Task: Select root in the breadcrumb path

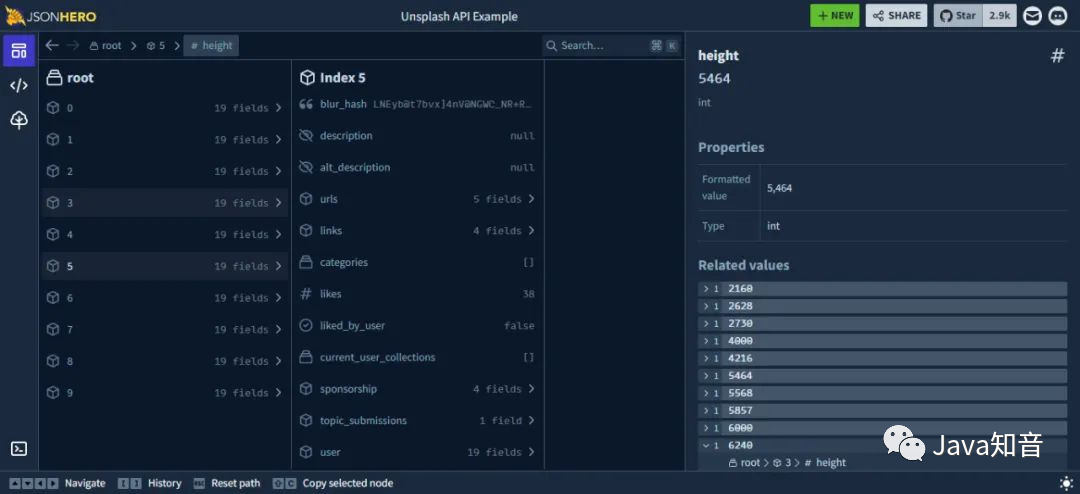Action: pos(105,45)
